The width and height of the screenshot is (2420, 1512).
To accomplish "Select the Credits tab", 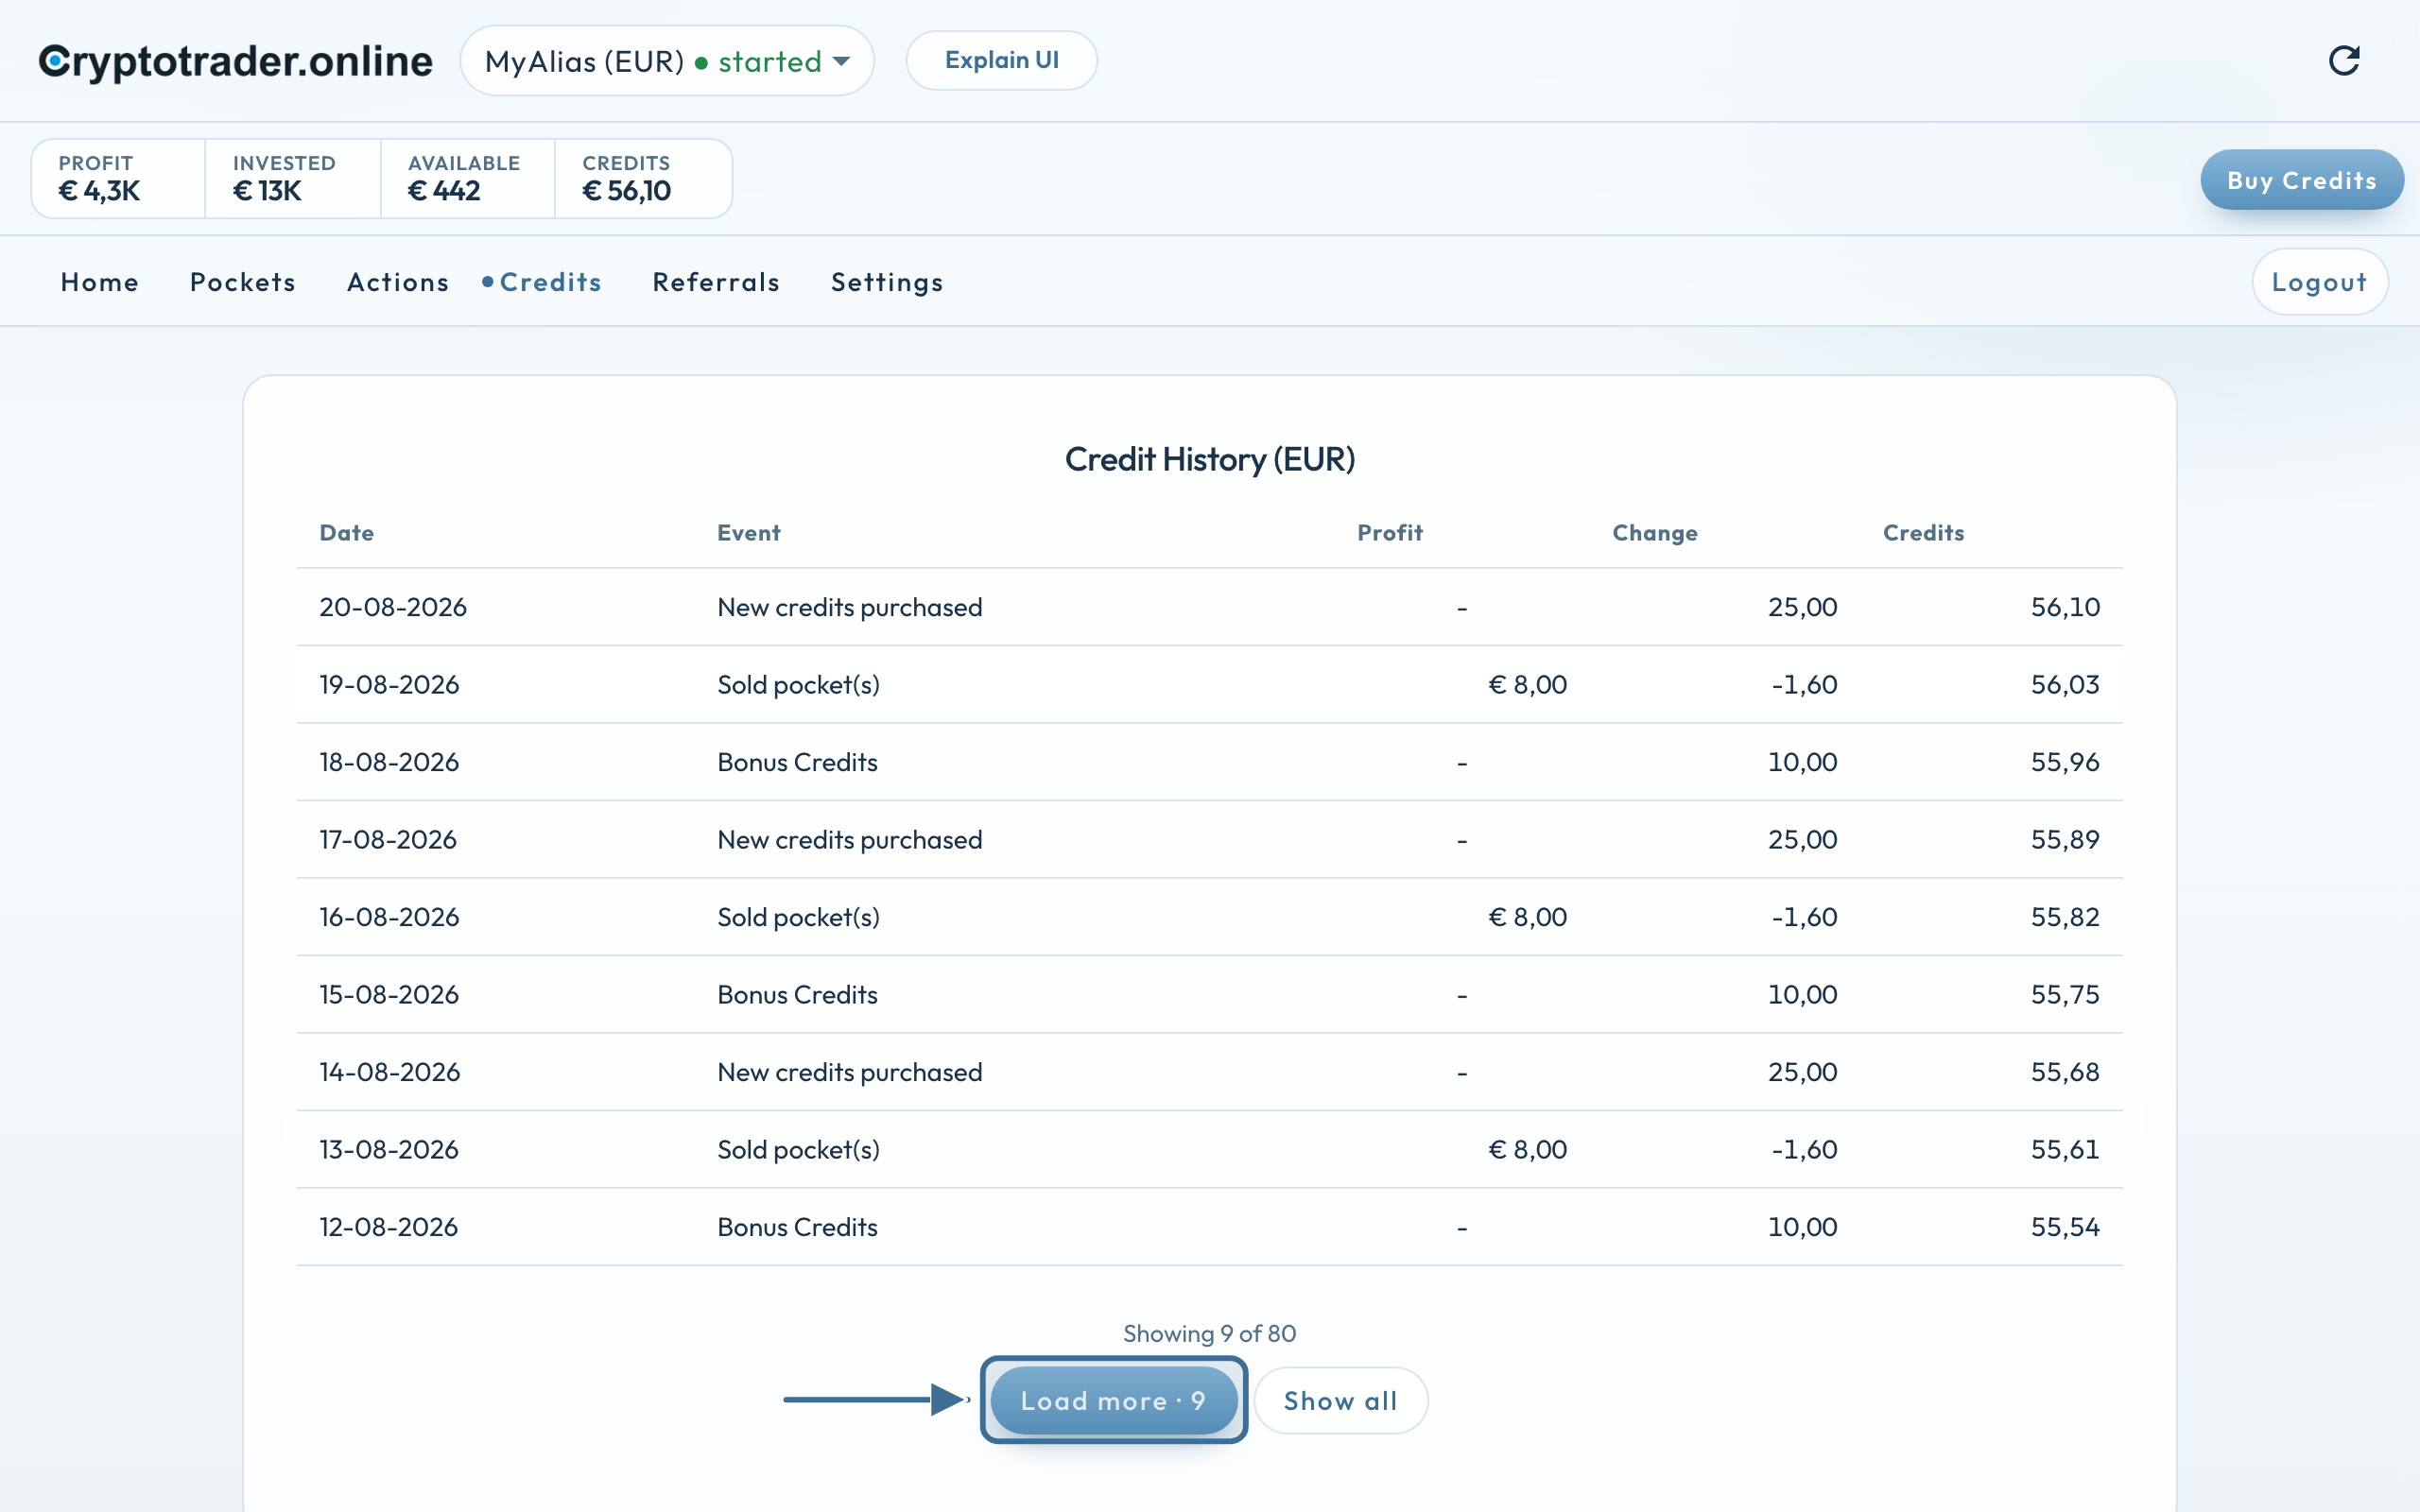I will 550,282.
